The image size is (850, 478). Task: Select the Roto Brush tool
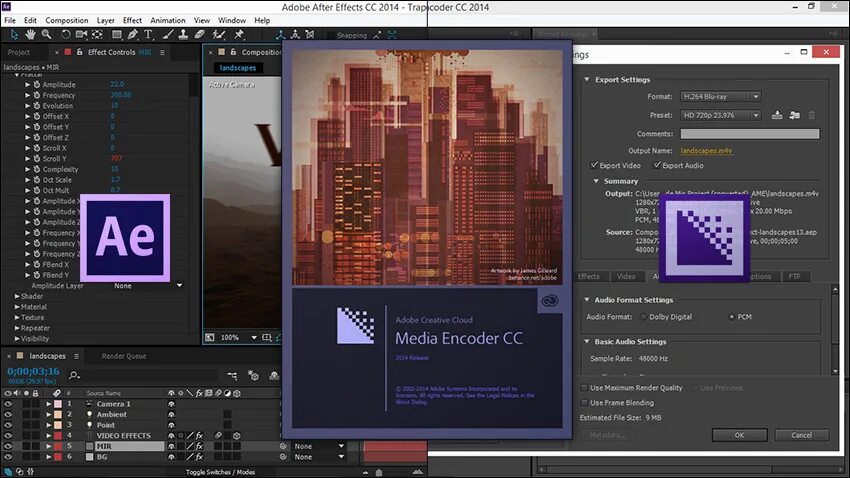218,35
